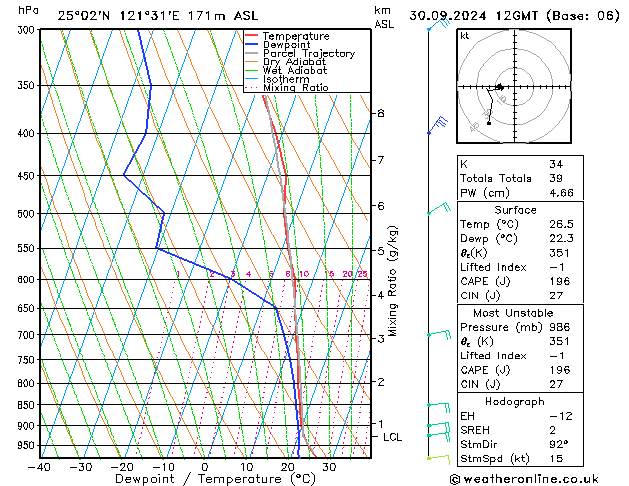
Task: Click the LCL level marker
Action: (x=392, y=437)
